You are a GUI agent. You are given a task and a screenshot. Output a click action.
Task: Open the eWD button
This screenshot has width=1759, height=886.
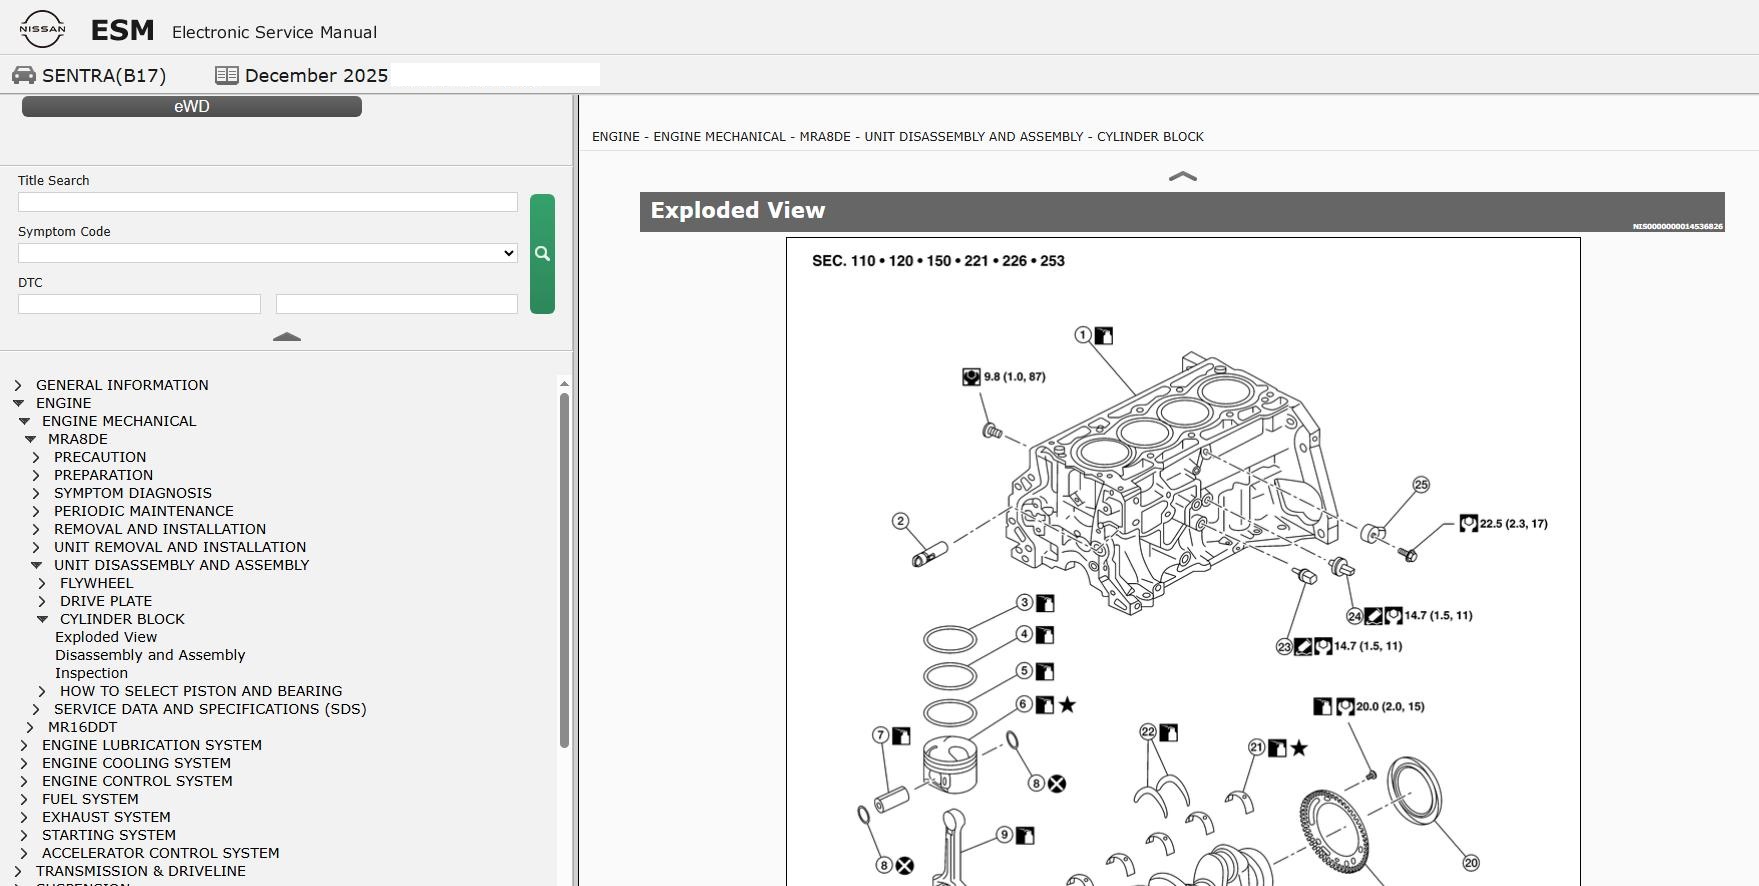192,107
